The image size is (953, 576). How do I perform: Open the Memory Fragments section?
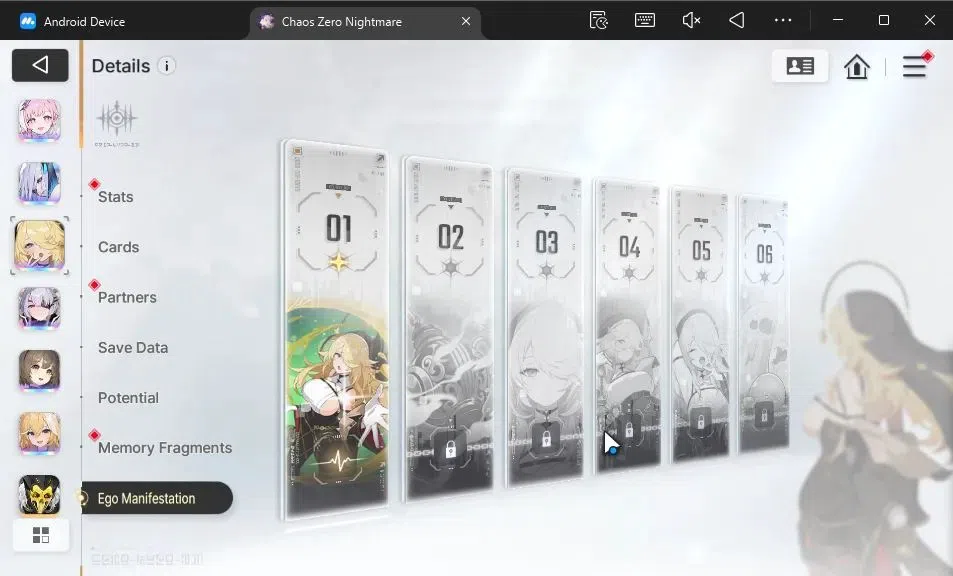click(165, 448)
